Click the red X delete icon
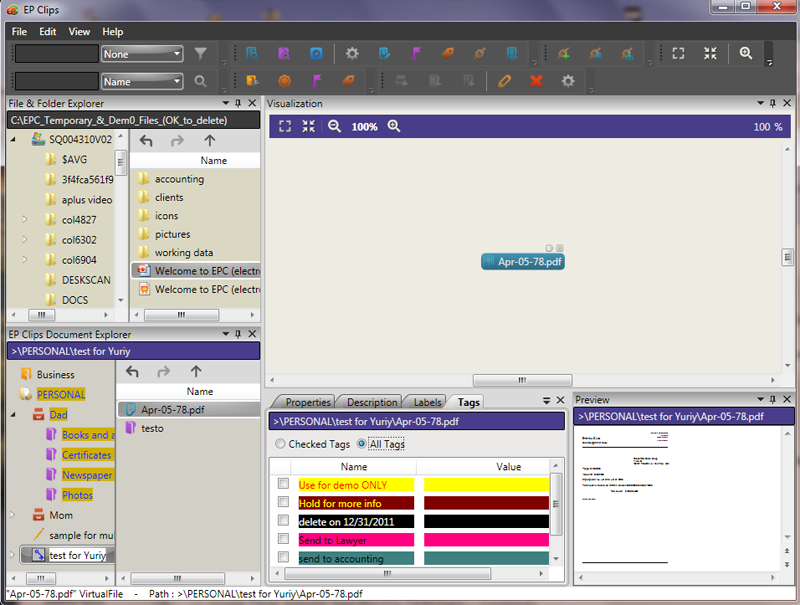800x605 pixels. pyautogui.click(x=537, y=81)
